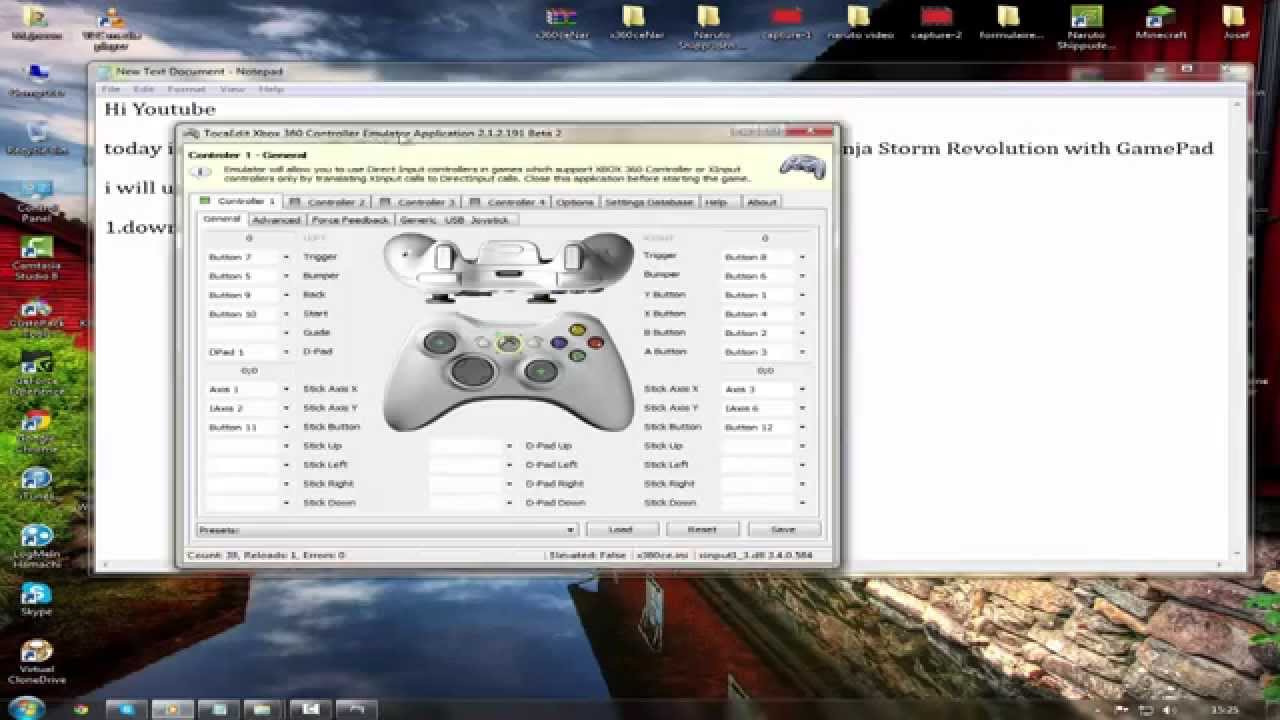
Task: Switch to Controller 4 tab
Action: tap(508, 202)
